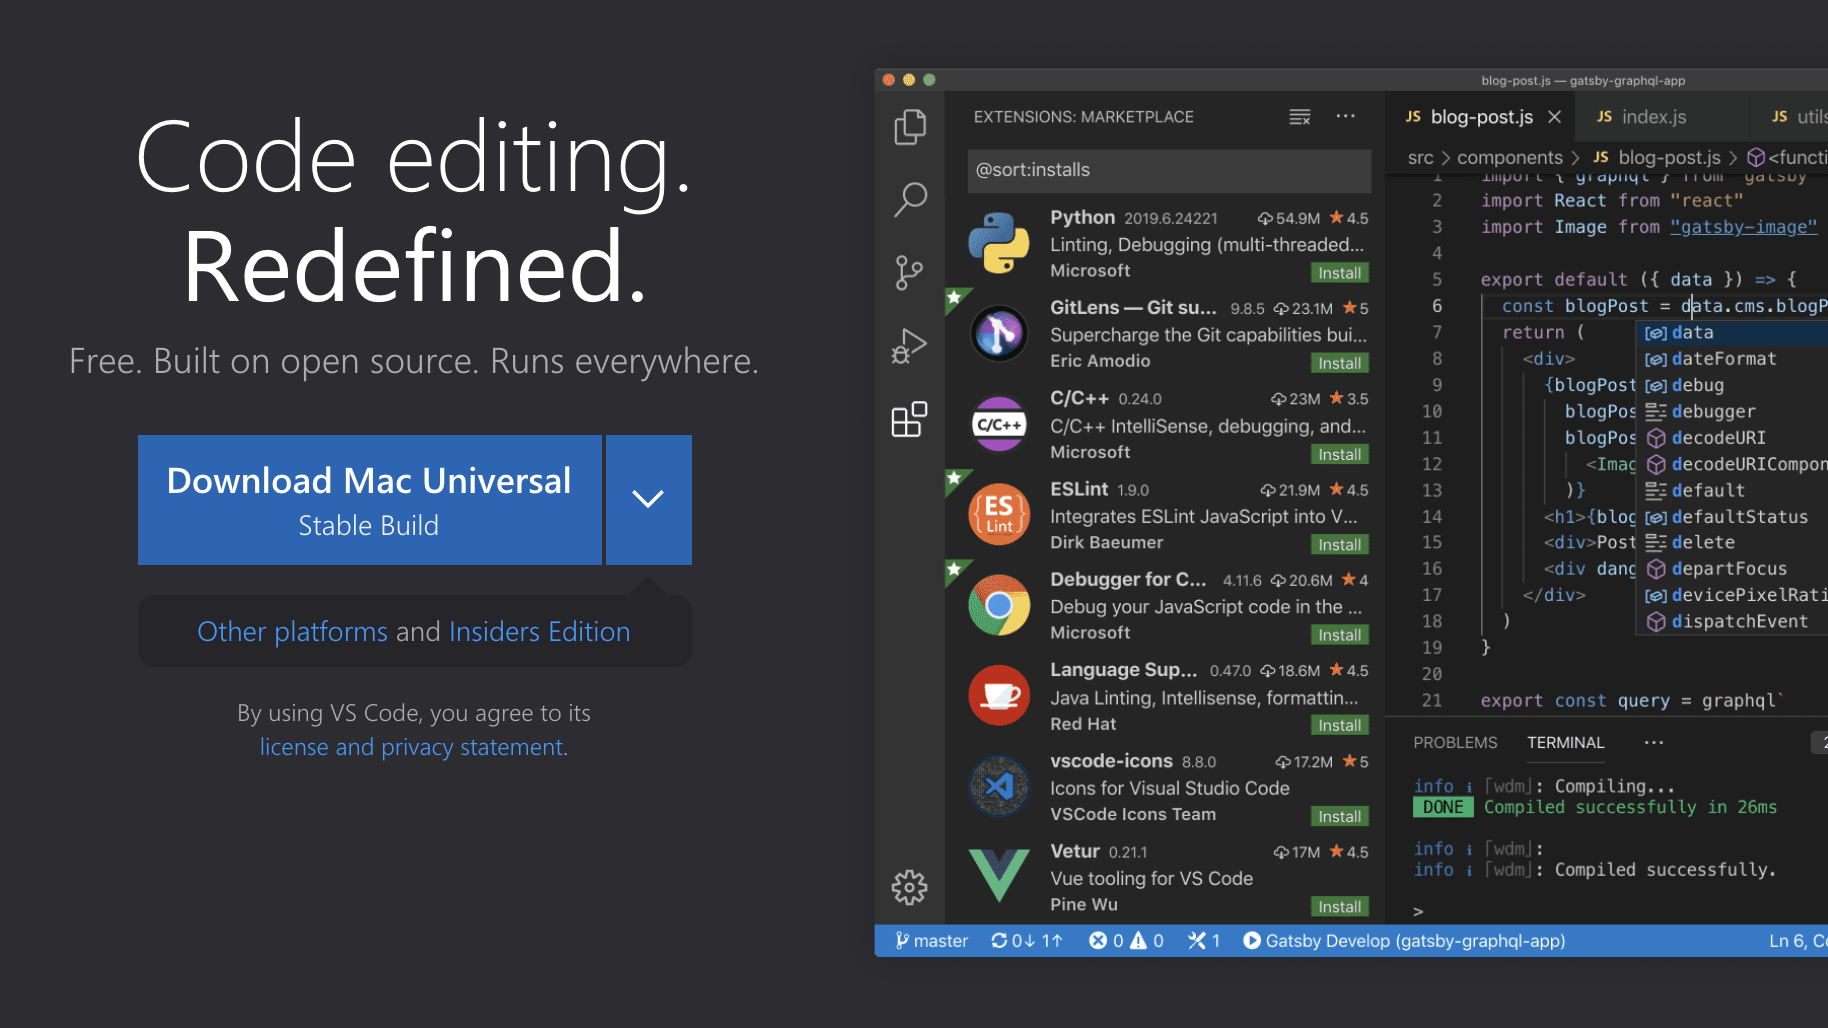
Task: Select 'debug' autocomplete suggestion
Action: (1732, 385)
